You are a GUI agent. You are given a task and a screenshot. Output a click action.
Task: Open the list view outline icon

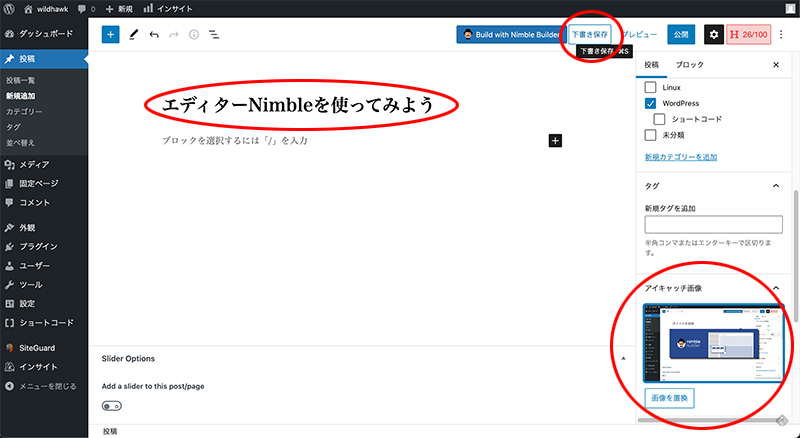tap(214, 34)
